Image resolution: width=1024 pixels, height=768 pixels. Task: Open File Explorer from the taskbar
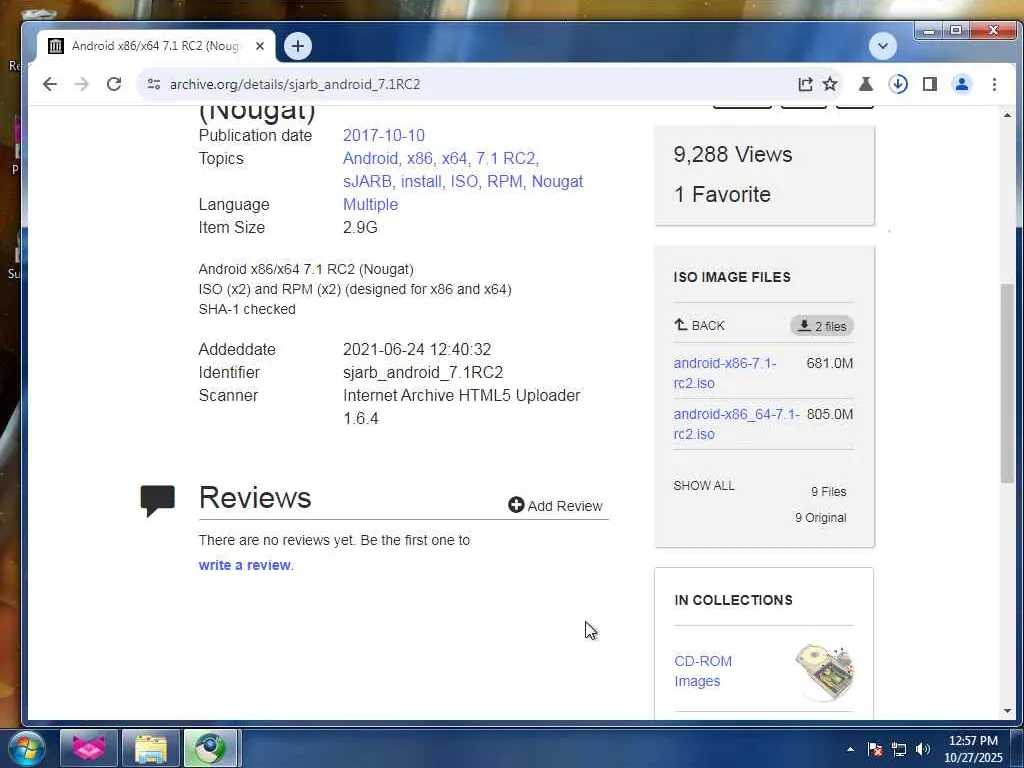click(151, 748)
